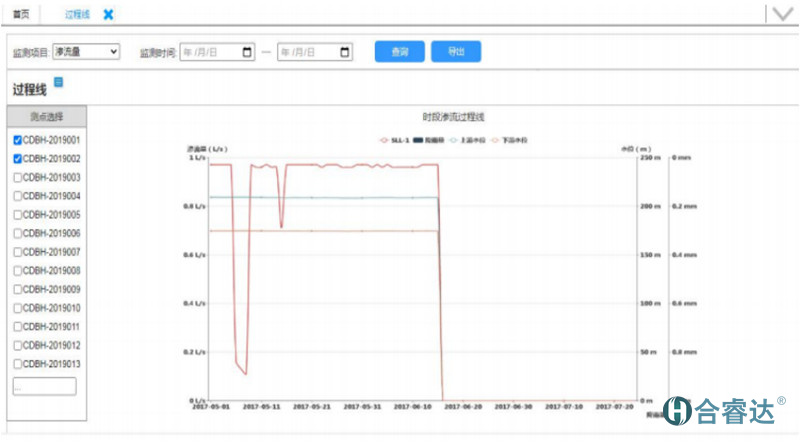Check the CDBH-2019003 measuring point
Image resolution: width=800 pixels, height=443 pixels.
17,177
